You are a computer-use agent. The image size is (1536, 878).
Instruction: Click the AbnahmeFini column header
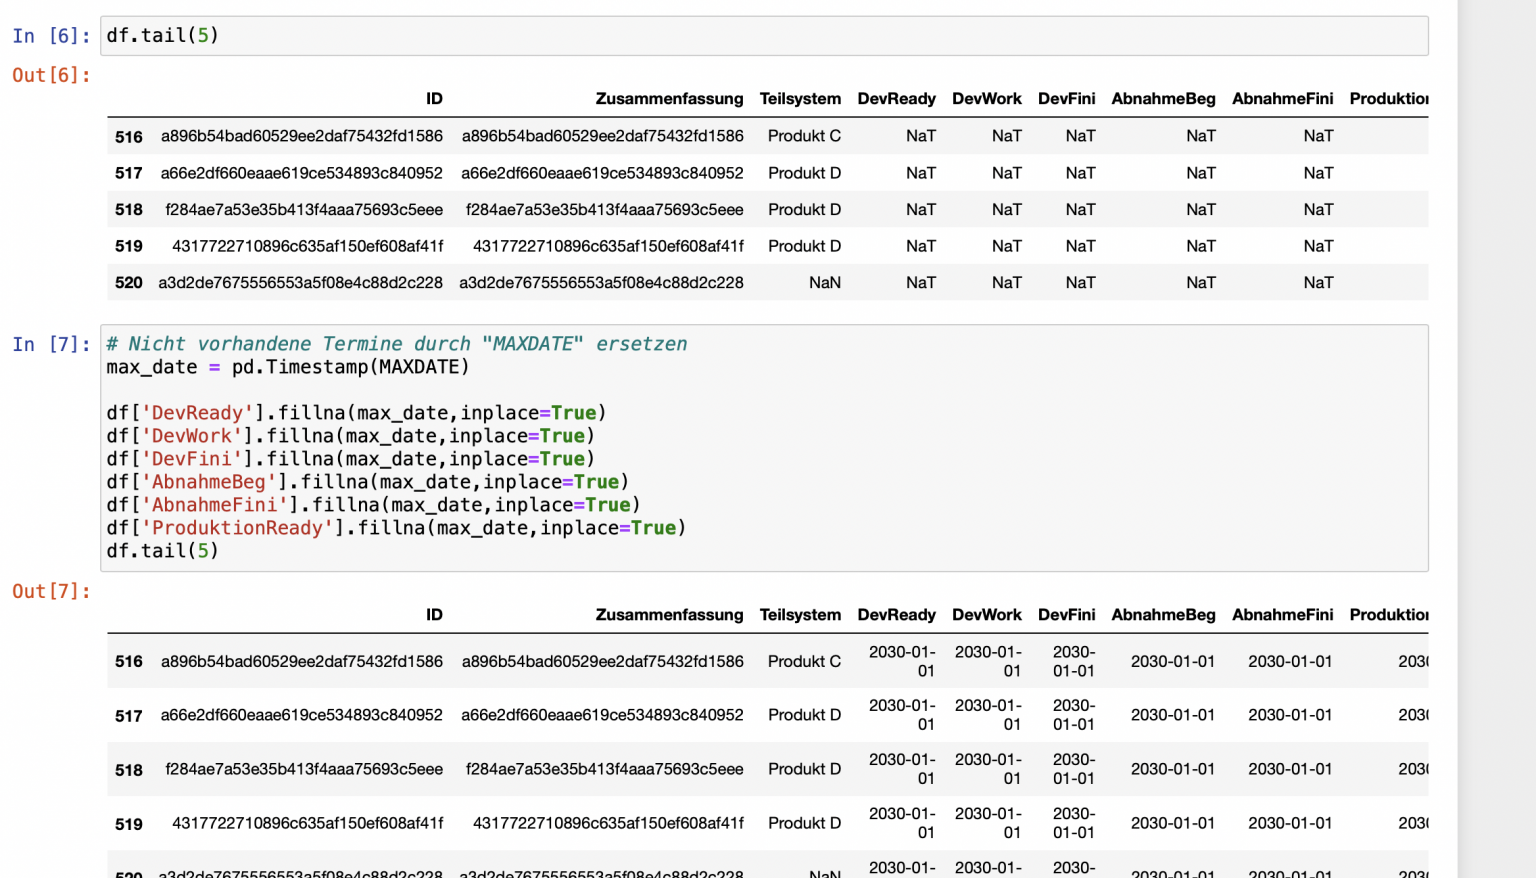(1283, 98)
